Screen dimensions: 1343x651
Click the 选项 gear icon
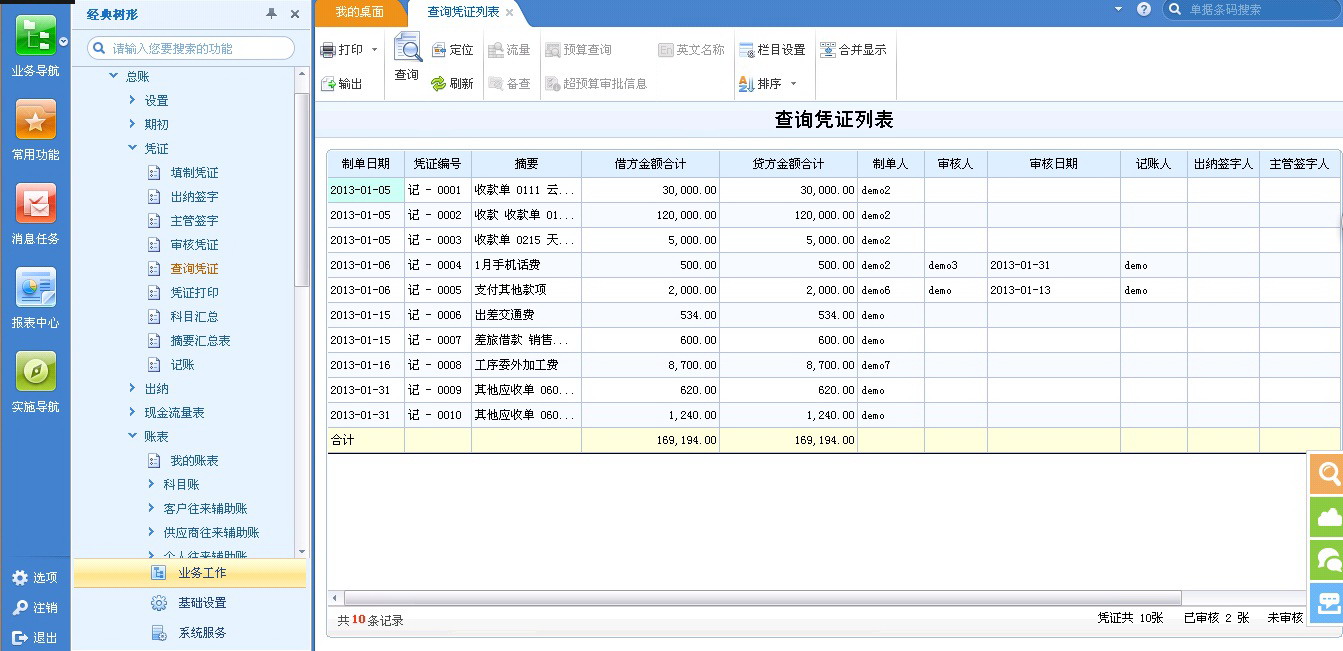[x=20, y=578]
